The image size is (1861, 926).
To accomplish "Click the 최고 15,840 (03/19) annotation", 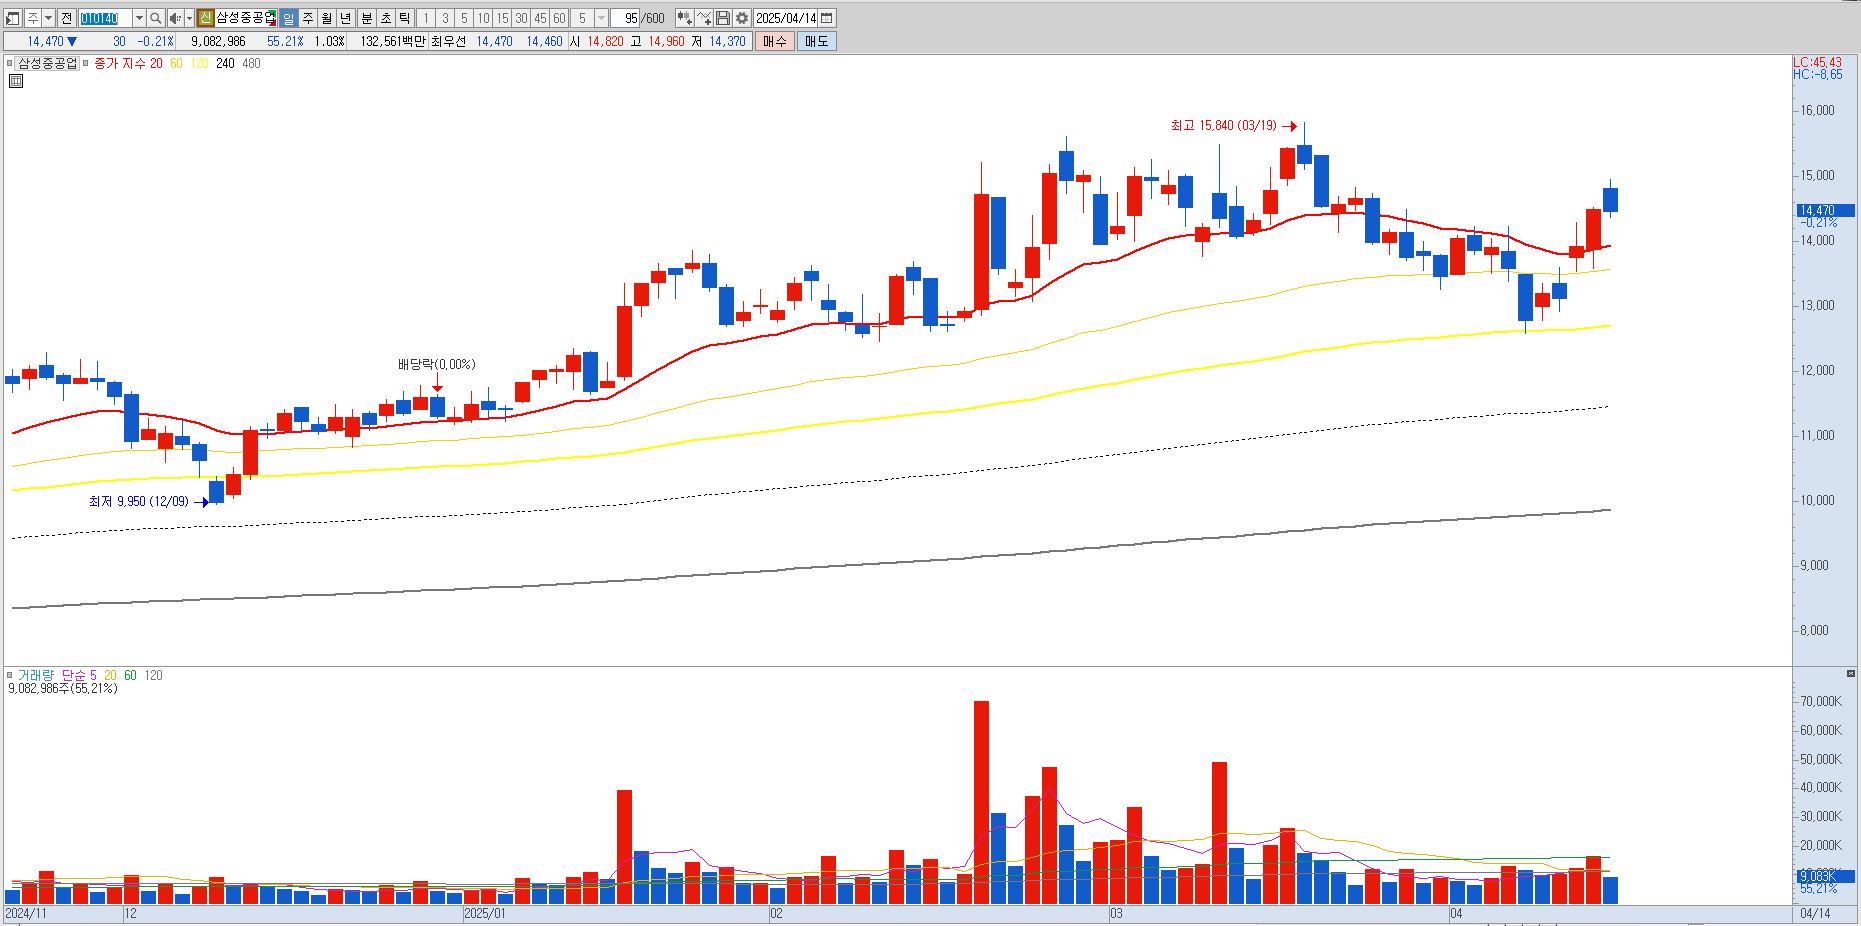I will tap(1224, 126).
